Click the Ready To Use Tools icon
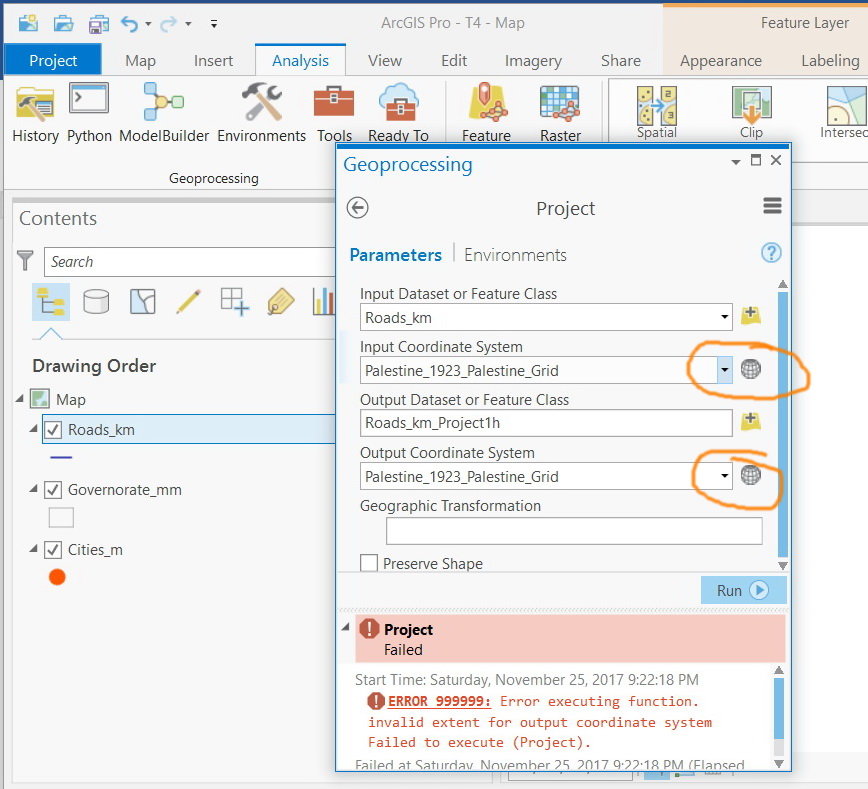The image size is (868, 789). [x=399, y=112]
